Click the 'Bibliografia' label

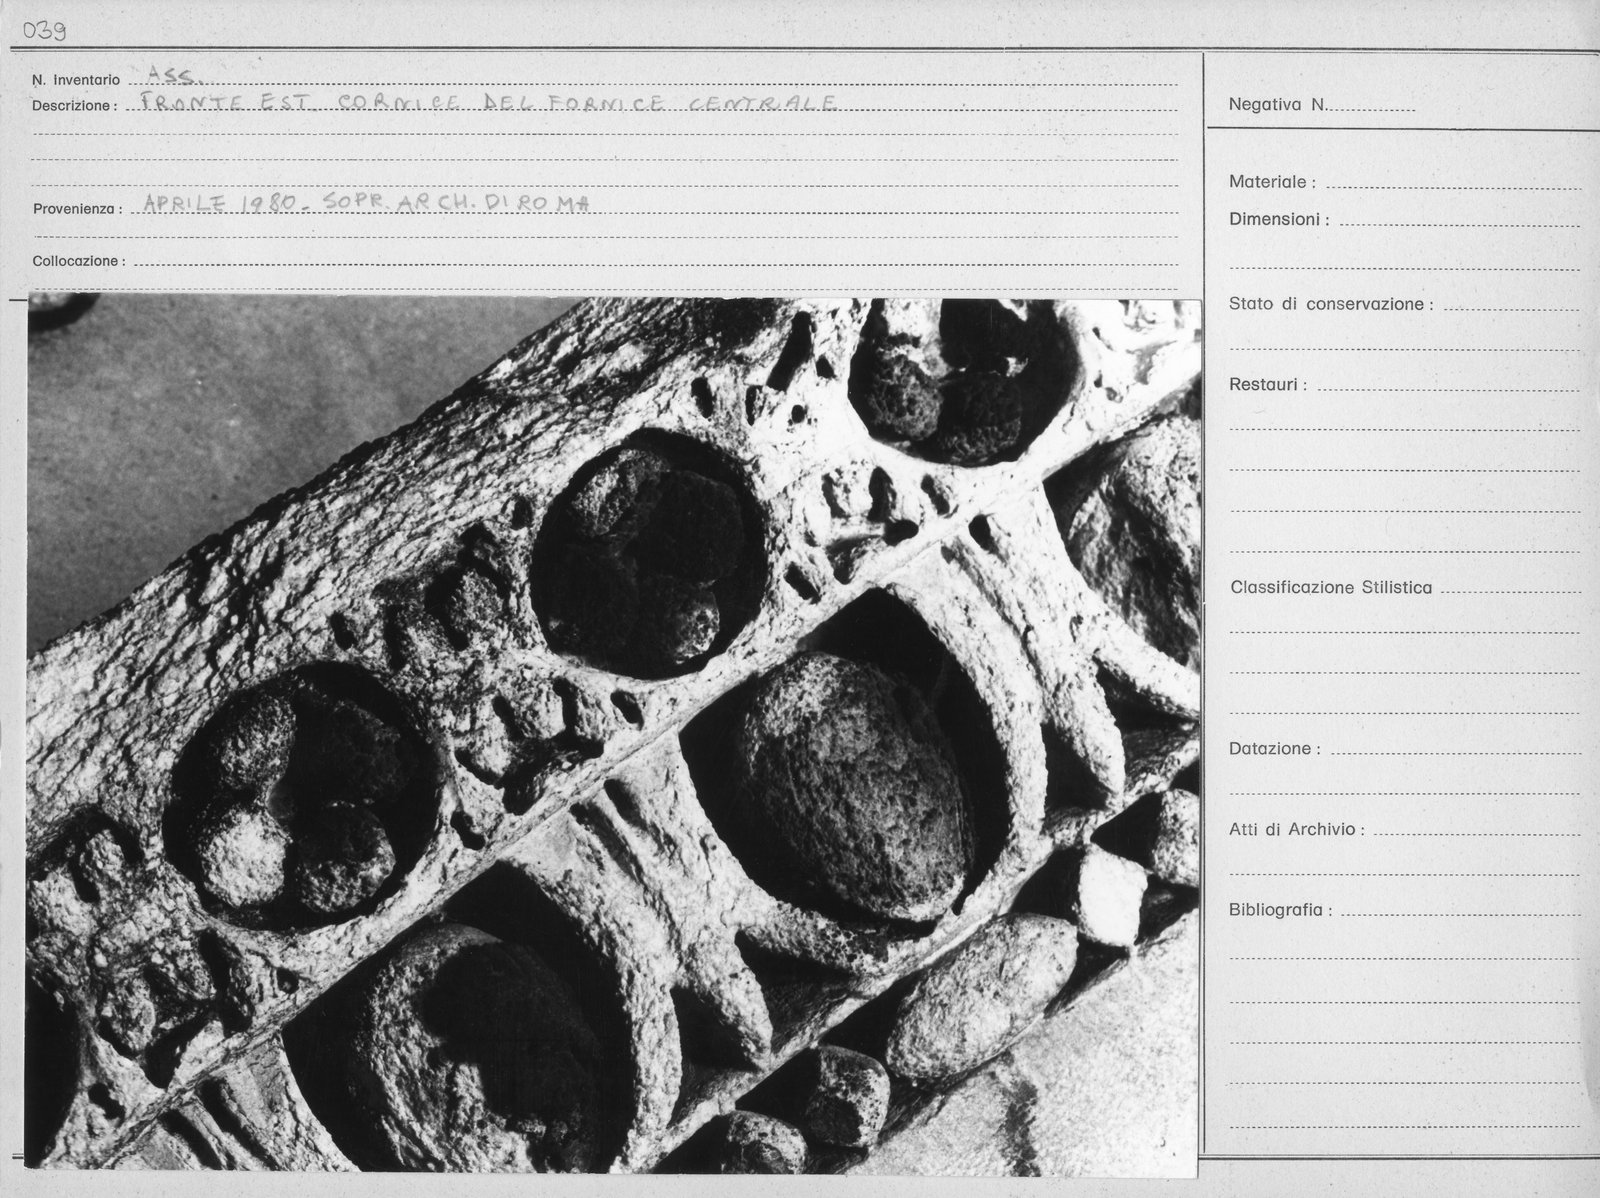[1281, 910]
